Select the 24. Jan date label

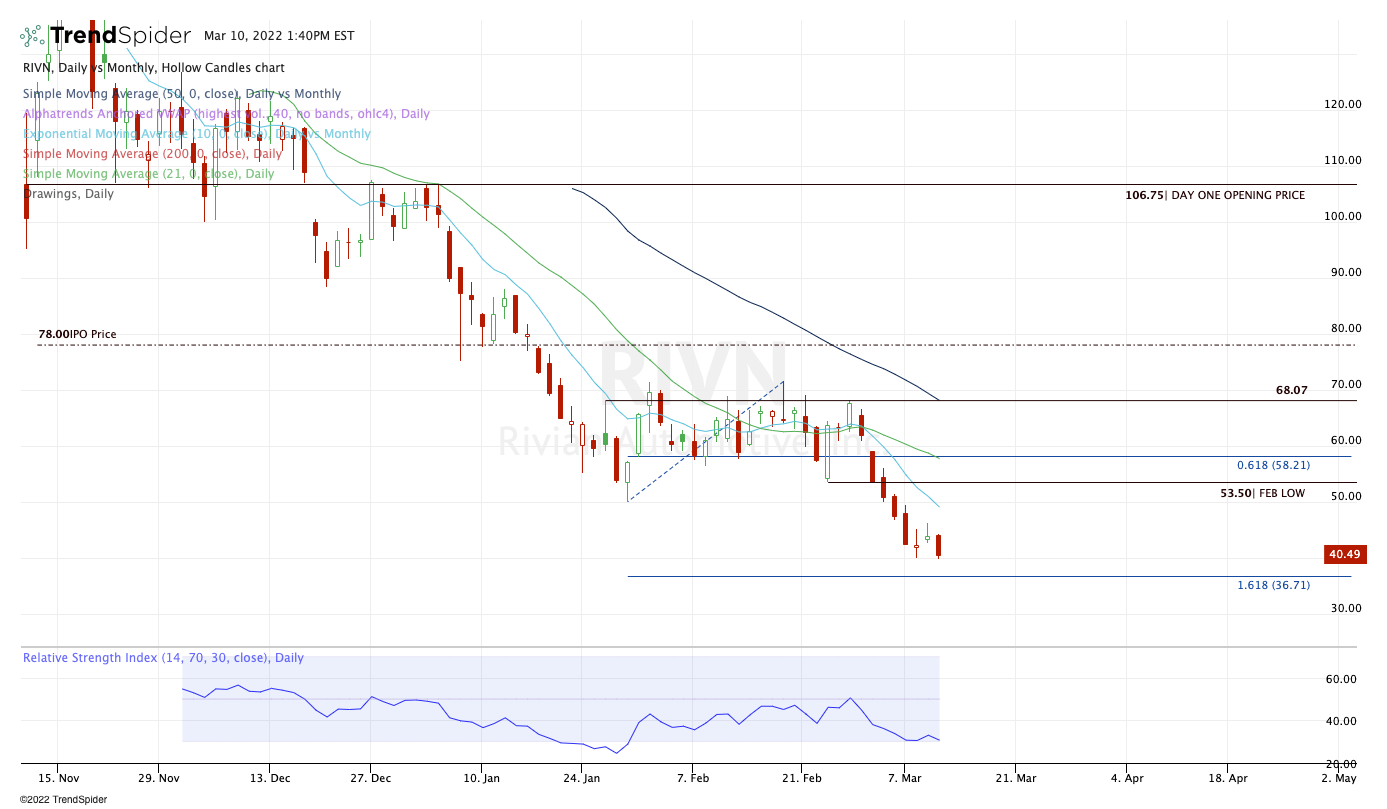coord(582,777)
